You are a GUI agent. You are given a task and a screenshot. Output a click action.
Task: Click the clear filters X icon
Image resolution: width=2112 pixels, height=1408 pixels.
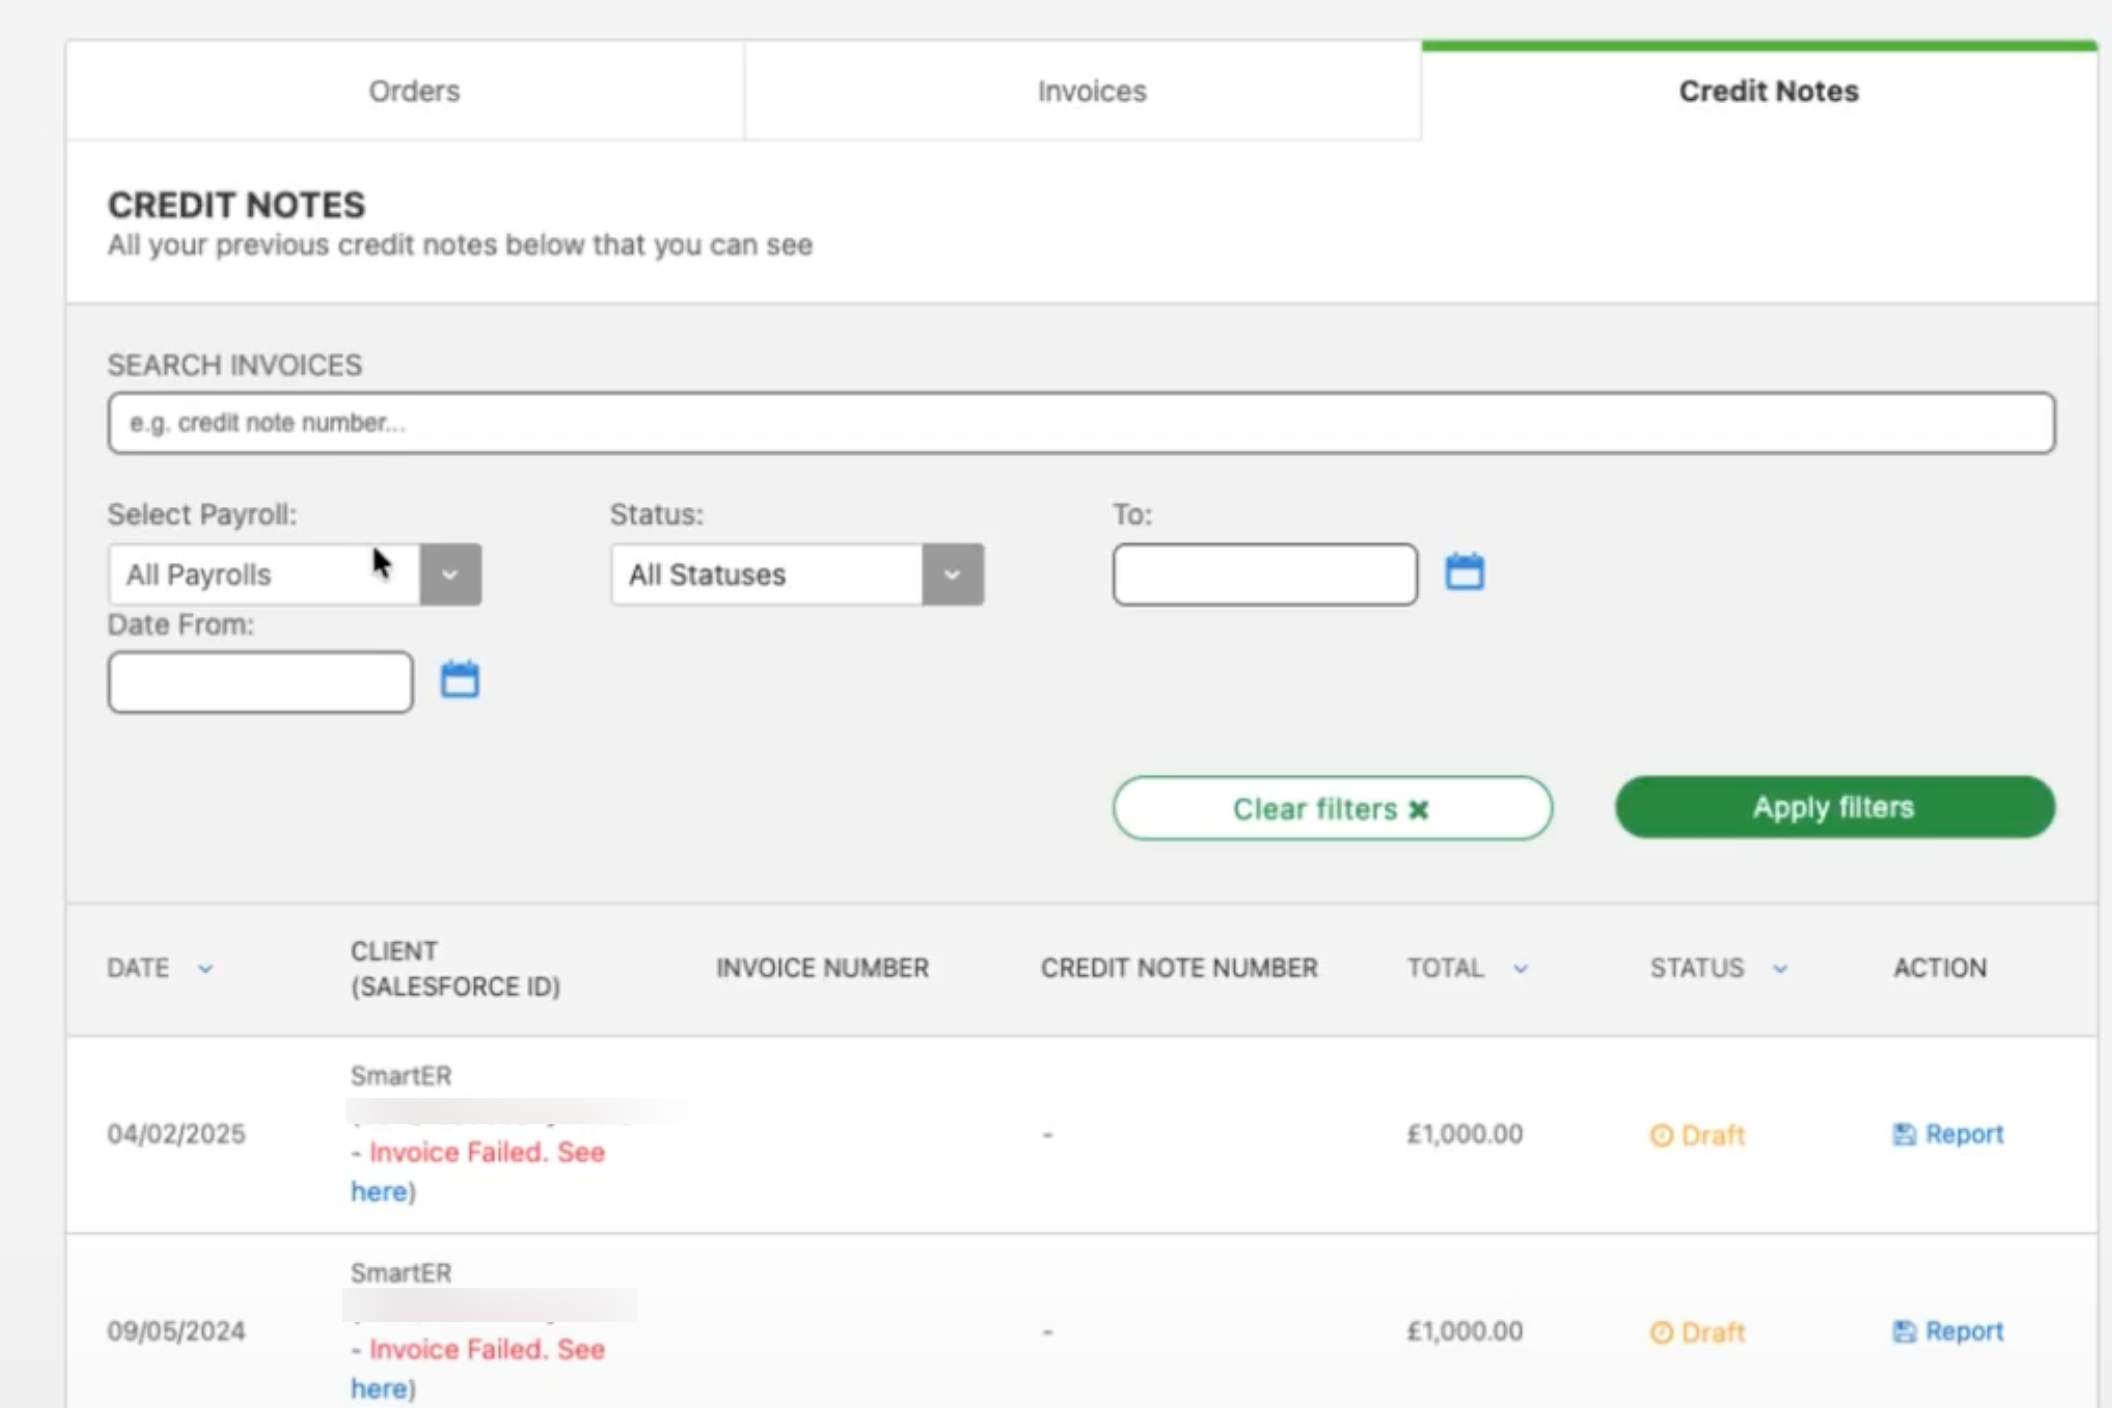pyautogui.click(x=1418, y=809)
